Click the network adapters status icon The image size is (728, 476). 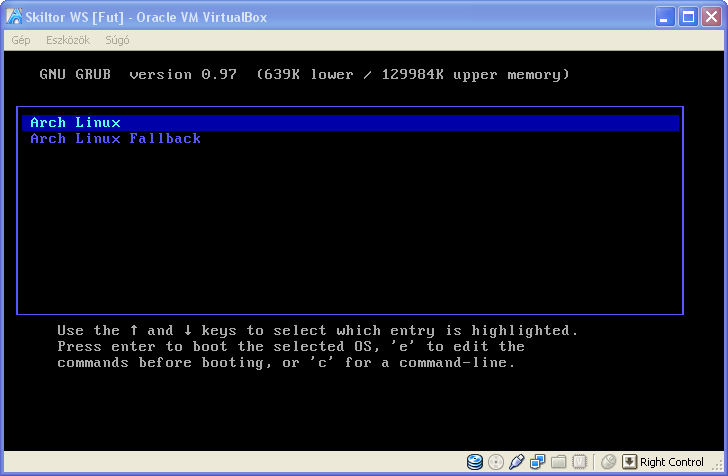pyautogui.click(x=538, y=462)
